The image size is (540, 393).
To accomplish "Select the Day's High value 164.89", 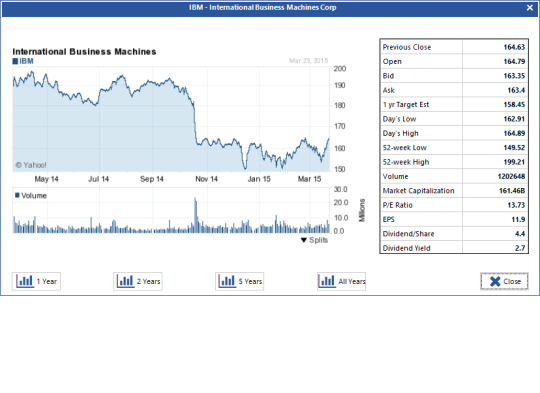I will [x=514, y=133].
